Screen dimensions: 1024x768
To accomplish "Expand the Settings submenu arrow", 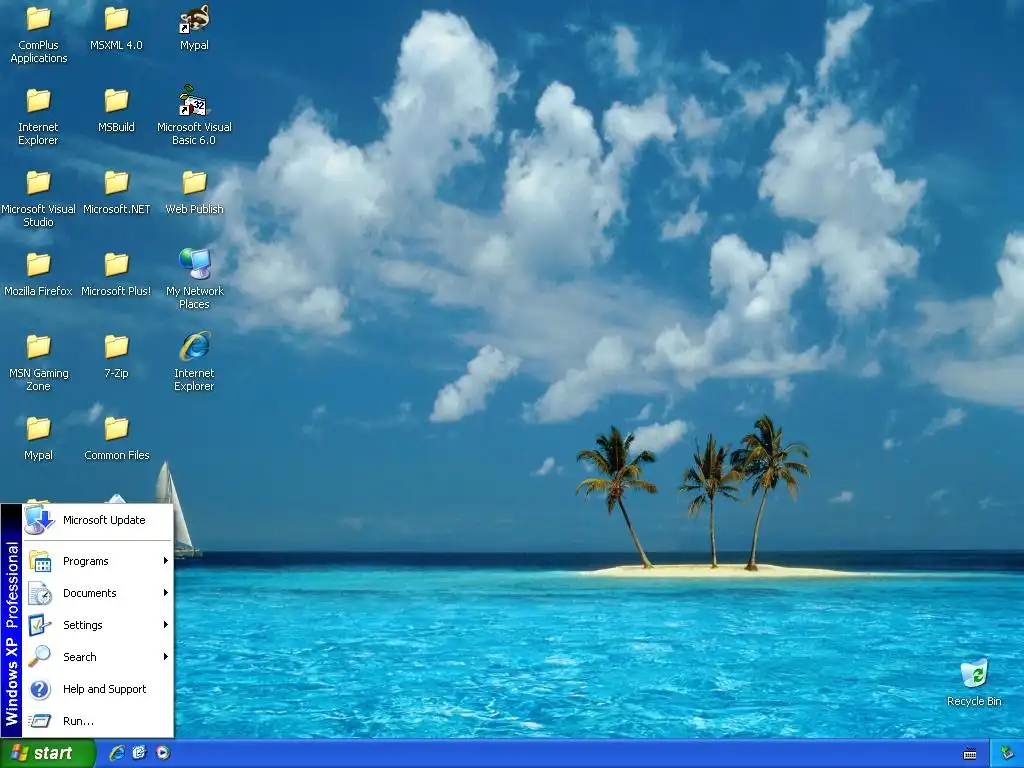I will click(166, 625).
